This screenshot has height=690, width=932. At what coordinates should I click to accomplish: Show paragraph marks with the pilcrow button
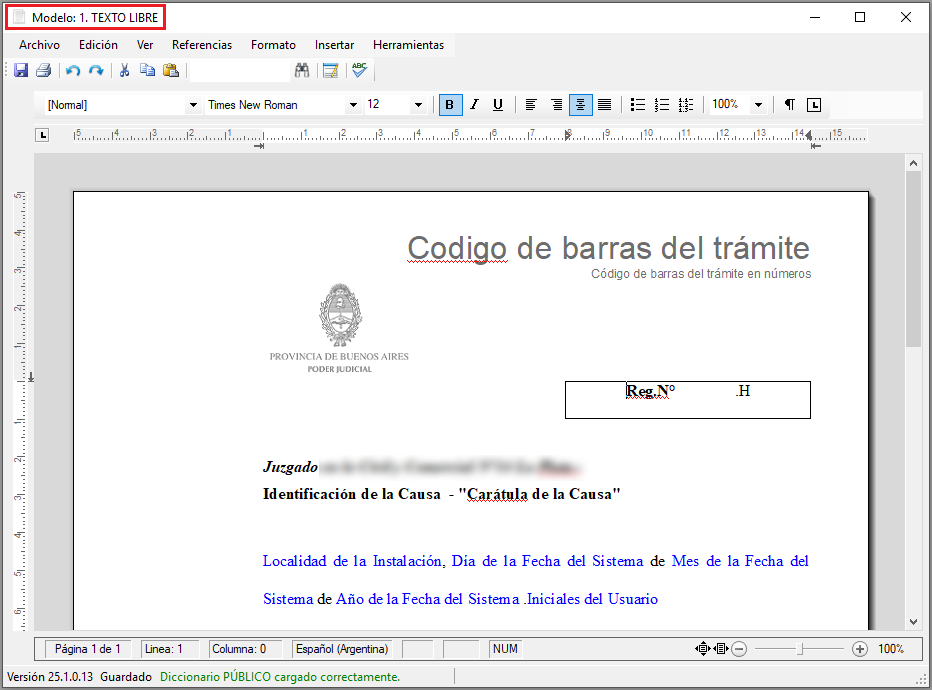[789, 105]
